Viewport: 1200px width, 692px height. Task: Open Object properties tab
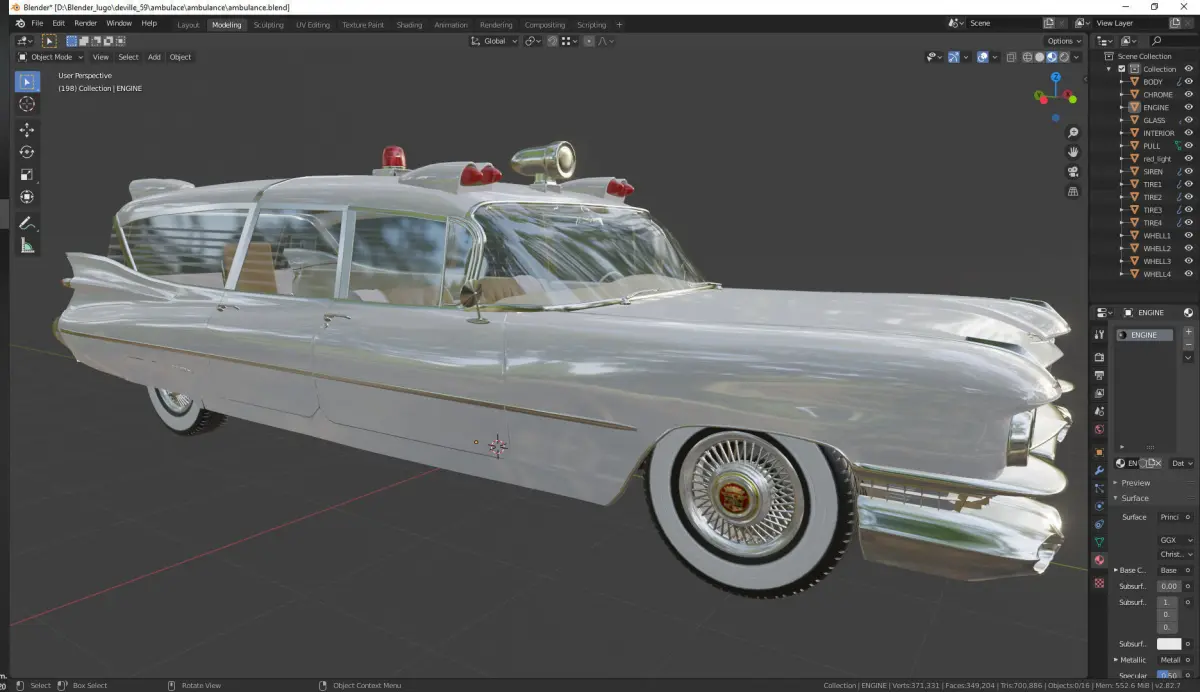pyautogui.click(x=1099, y=452)
